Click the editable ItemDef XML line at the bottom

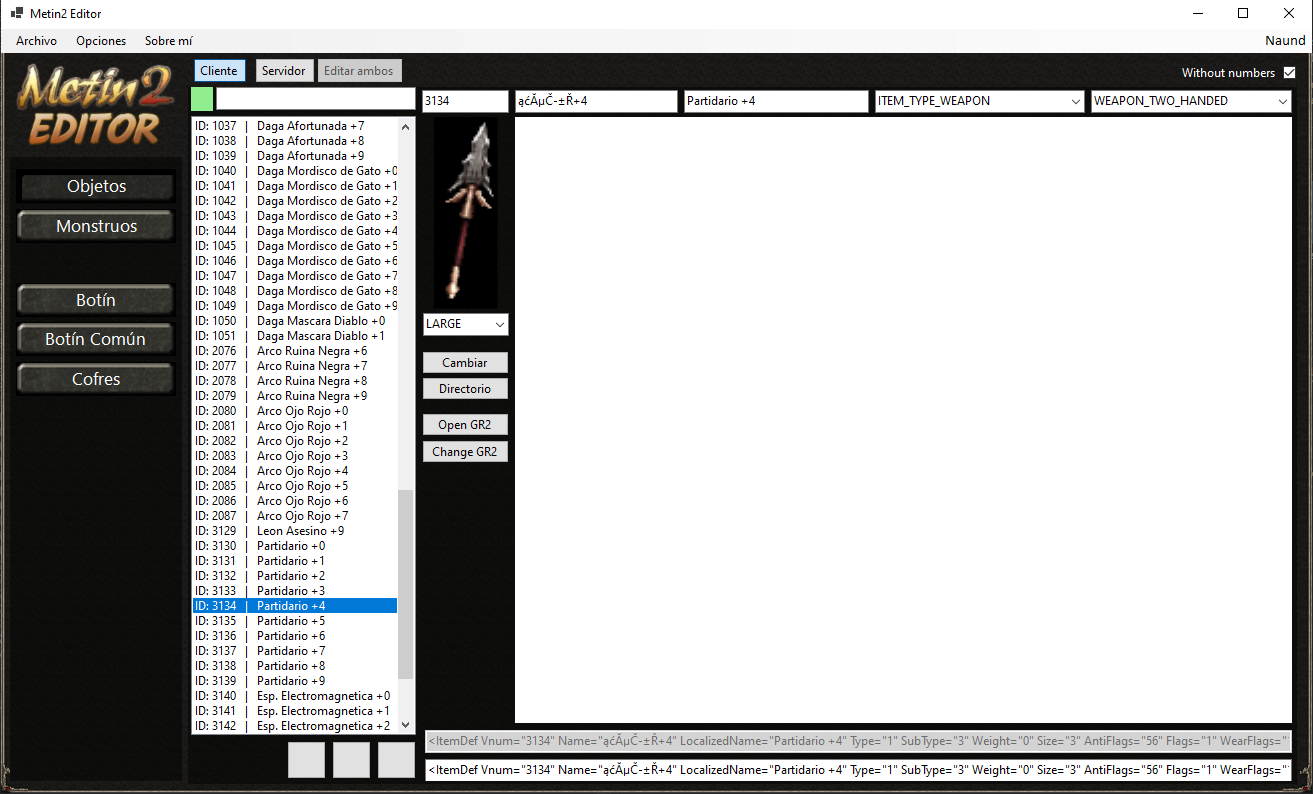point(858,770)
